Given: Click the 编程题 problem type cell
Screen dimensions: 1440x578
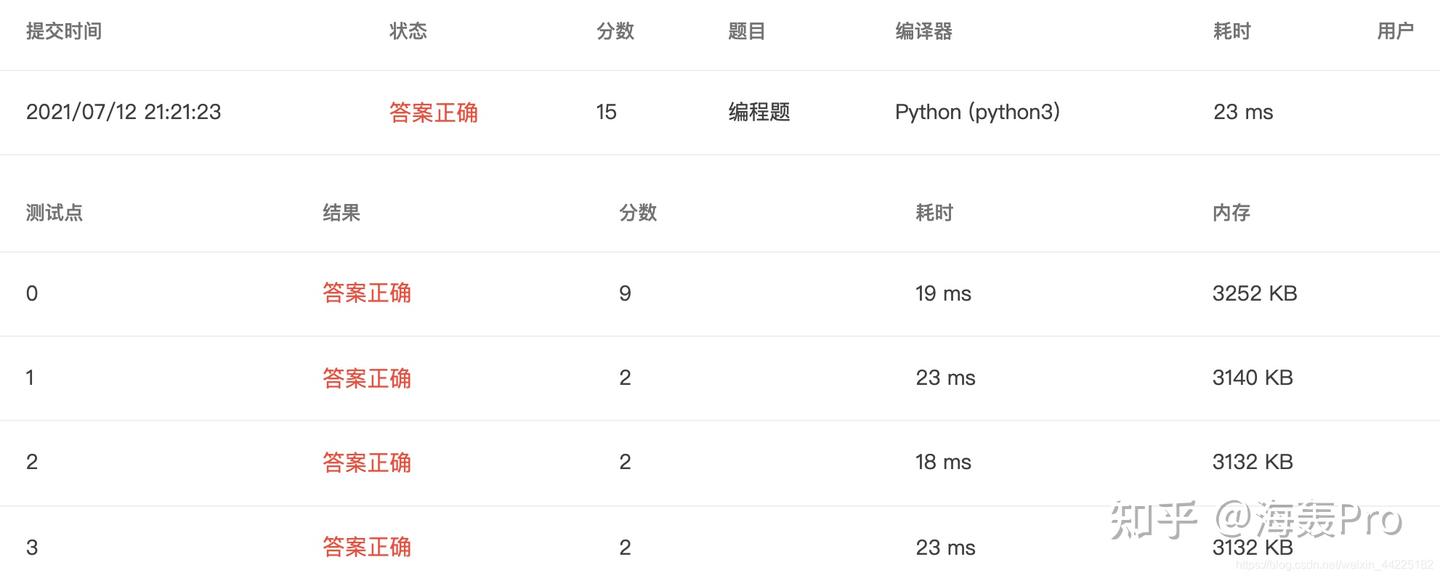Looking at the screenshot, I should pyautogui.click(x=759, y=112).
